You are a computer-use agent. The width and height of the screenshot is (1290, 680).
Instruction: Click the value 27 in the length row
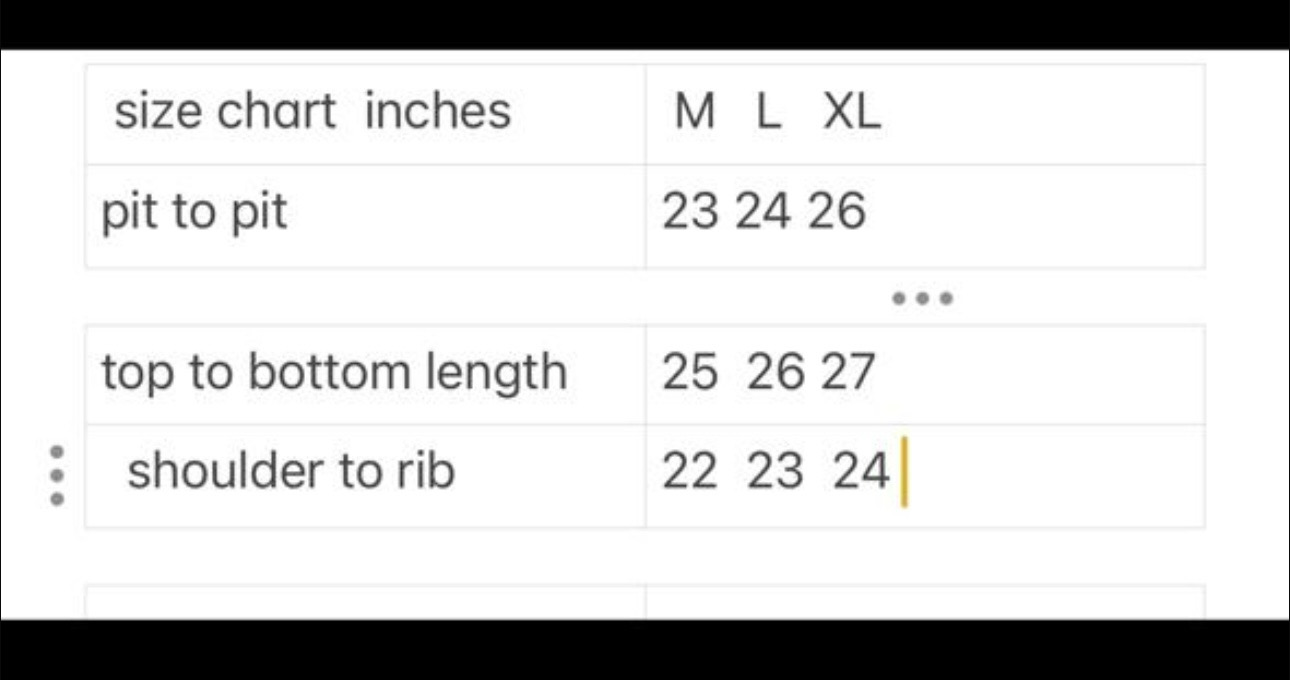(847, 374)
